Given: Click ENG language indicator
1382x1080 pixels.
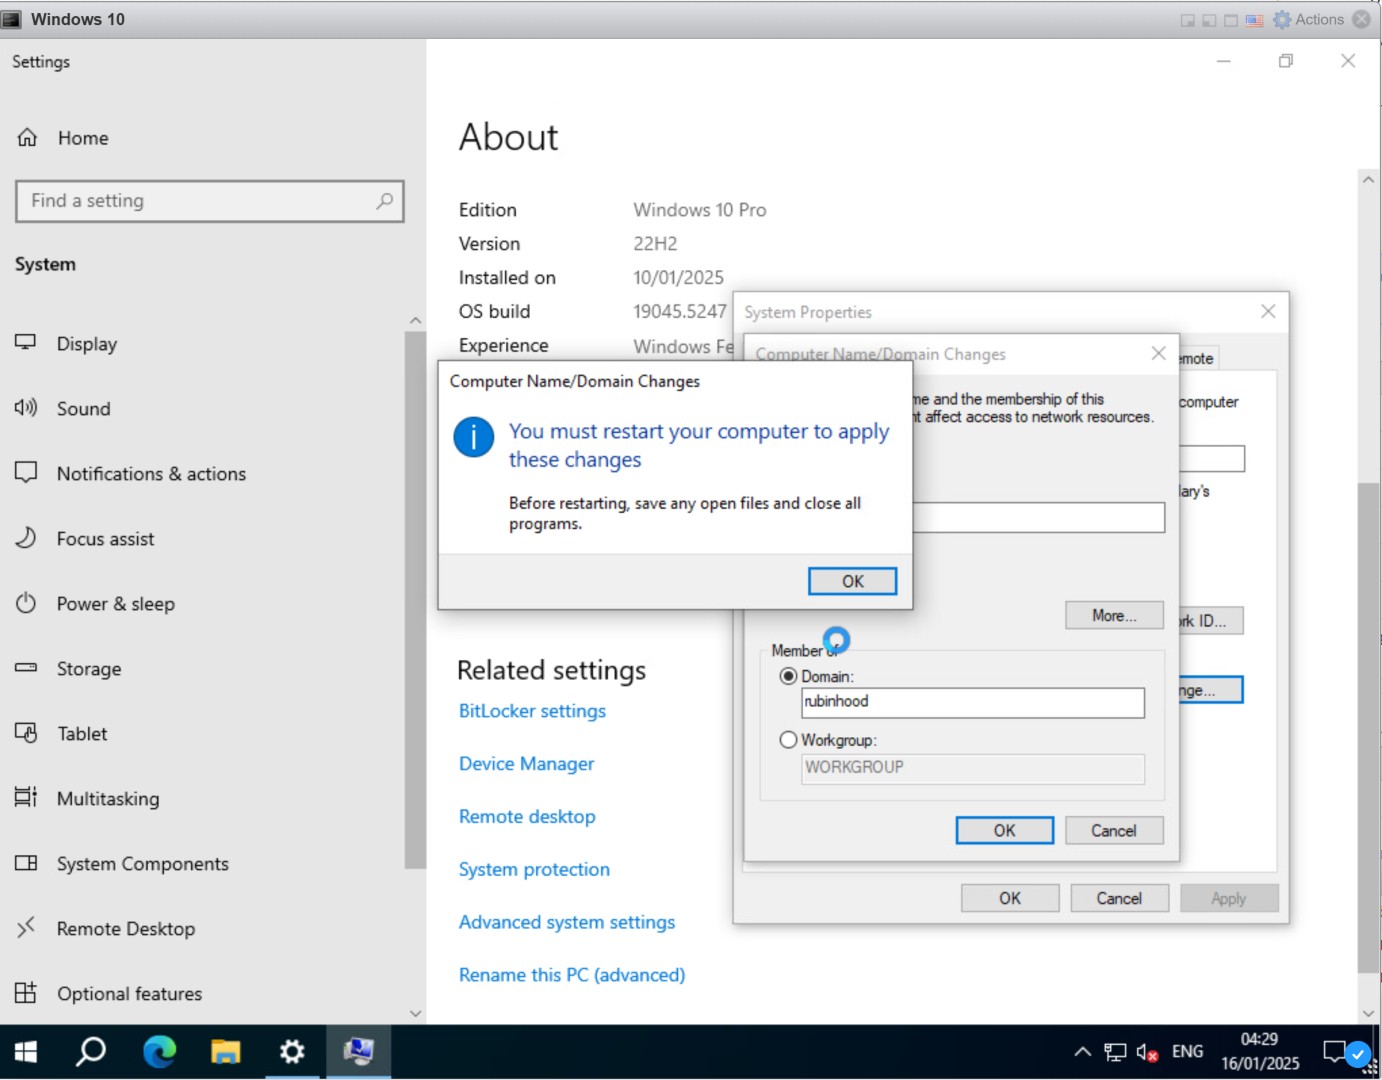Looking at the screenshot, I should 1188,1052.
